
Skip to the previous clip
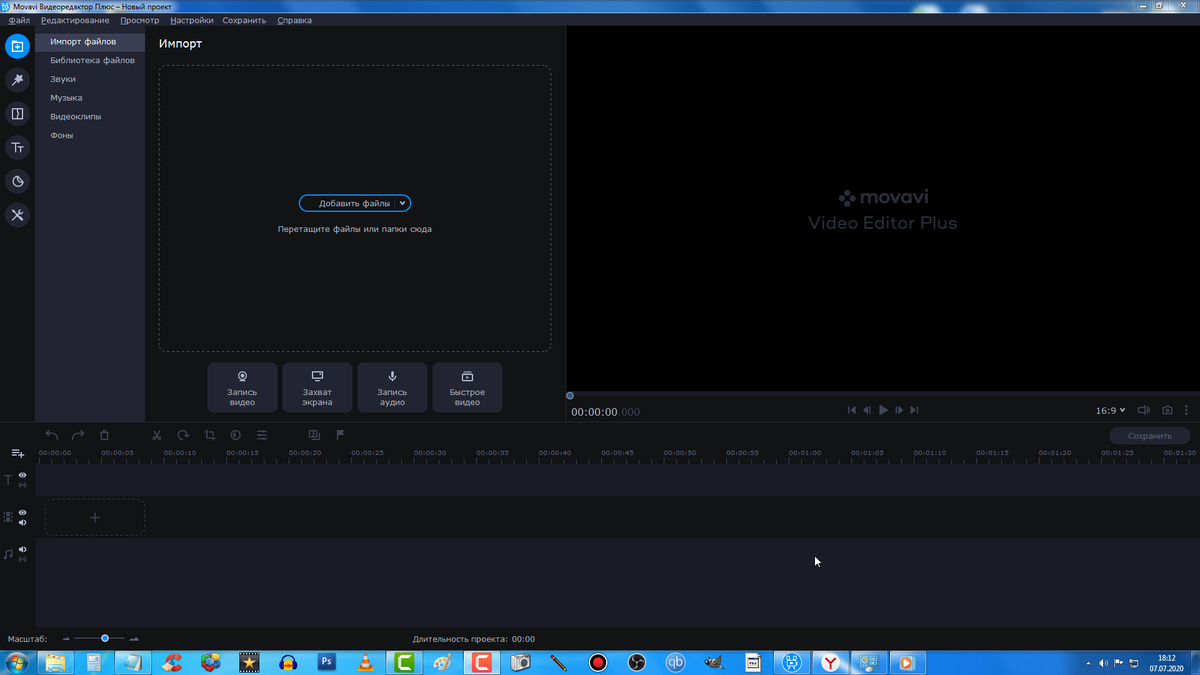click(852, 410)
